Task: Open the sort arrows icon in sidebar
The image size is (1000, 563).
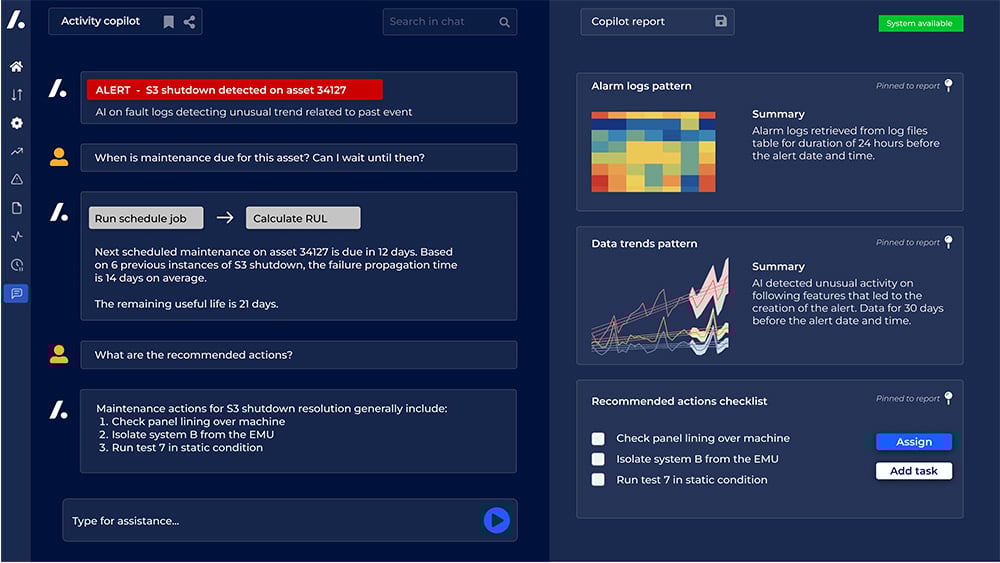Action: tap(16, 95)
